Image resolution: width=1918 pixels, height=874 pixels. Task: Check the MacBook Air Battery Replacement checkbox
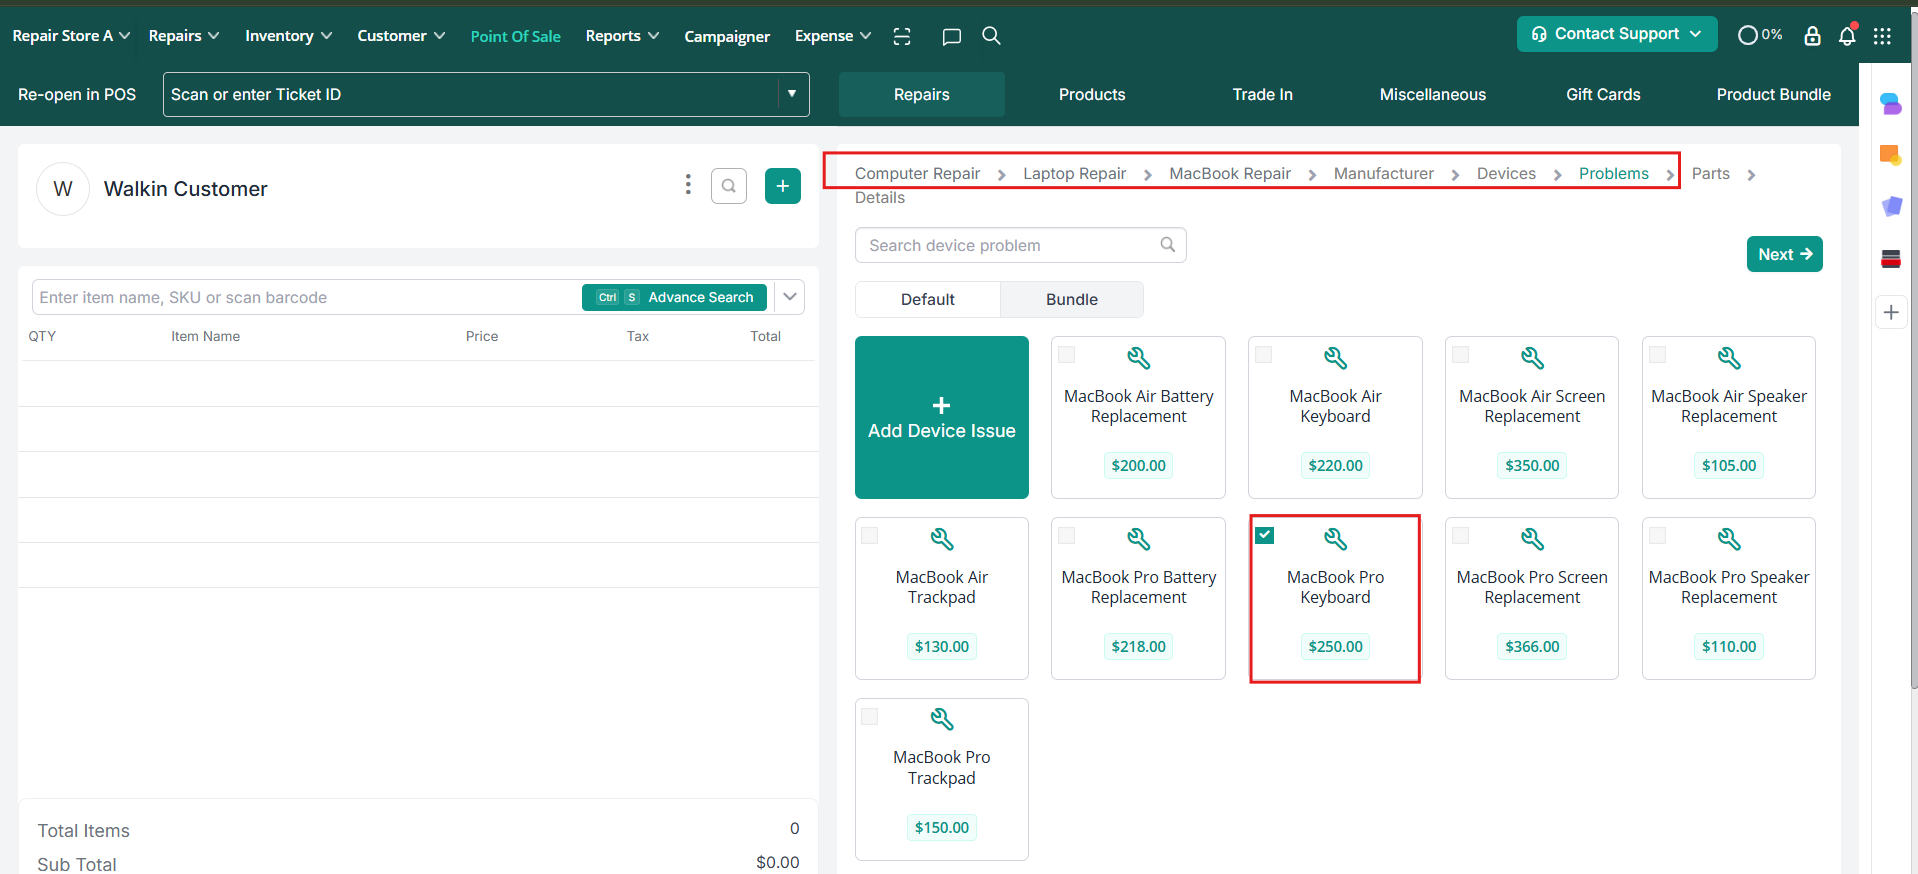(x=1067, y=354)
